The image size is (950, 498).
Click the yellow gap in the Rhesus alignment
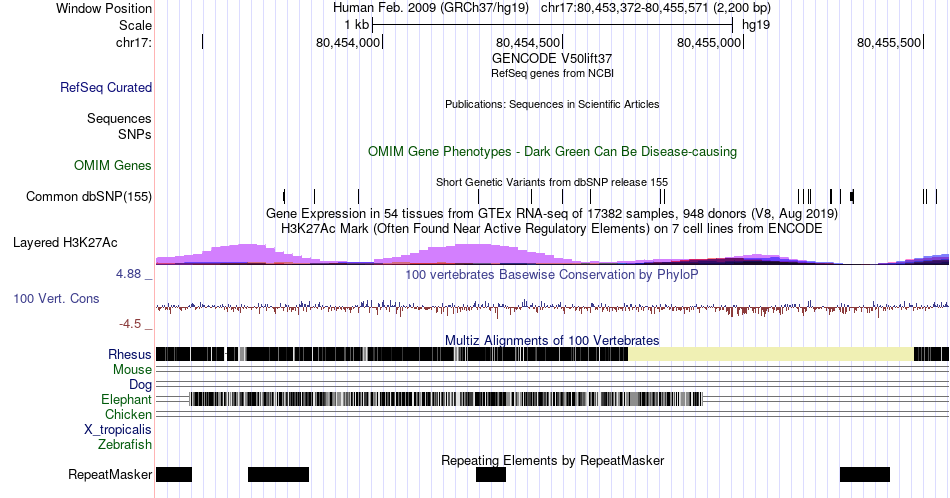[771, 354]
